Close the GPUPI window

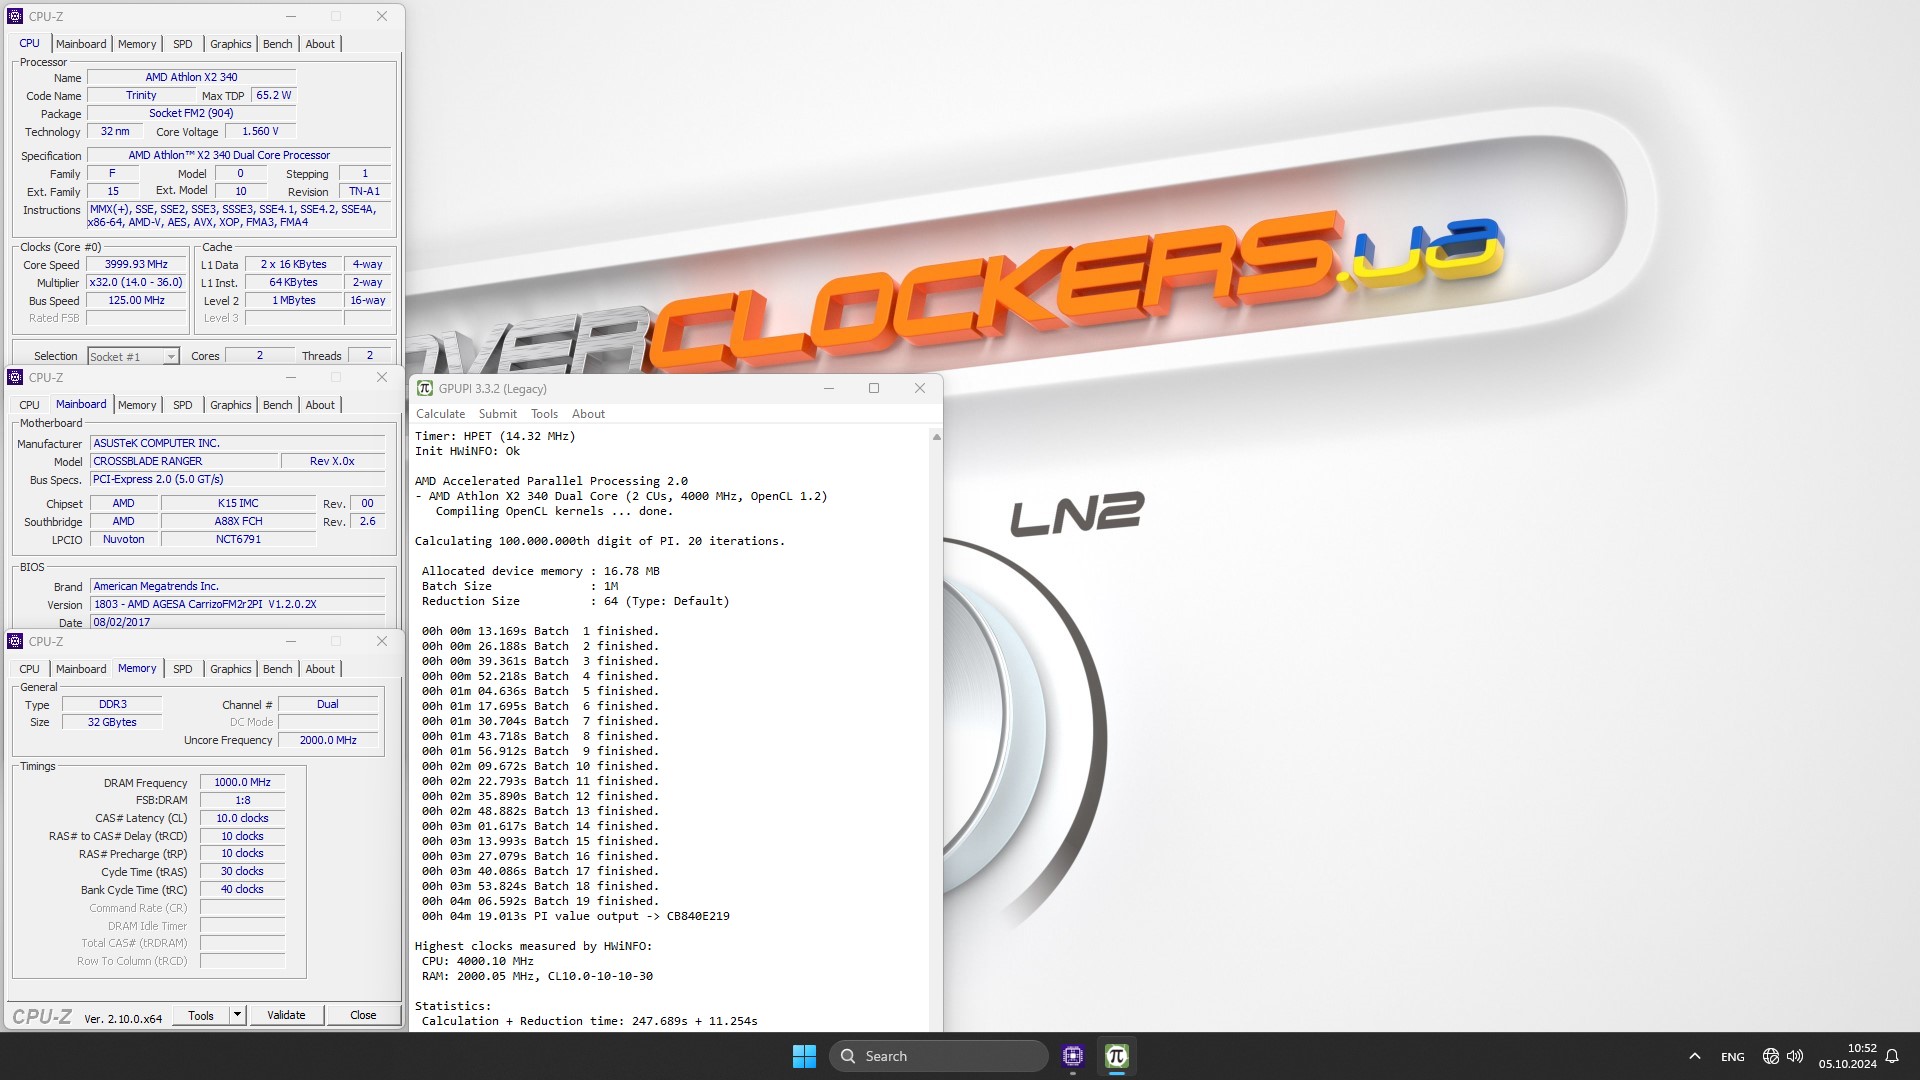(920, 388)
